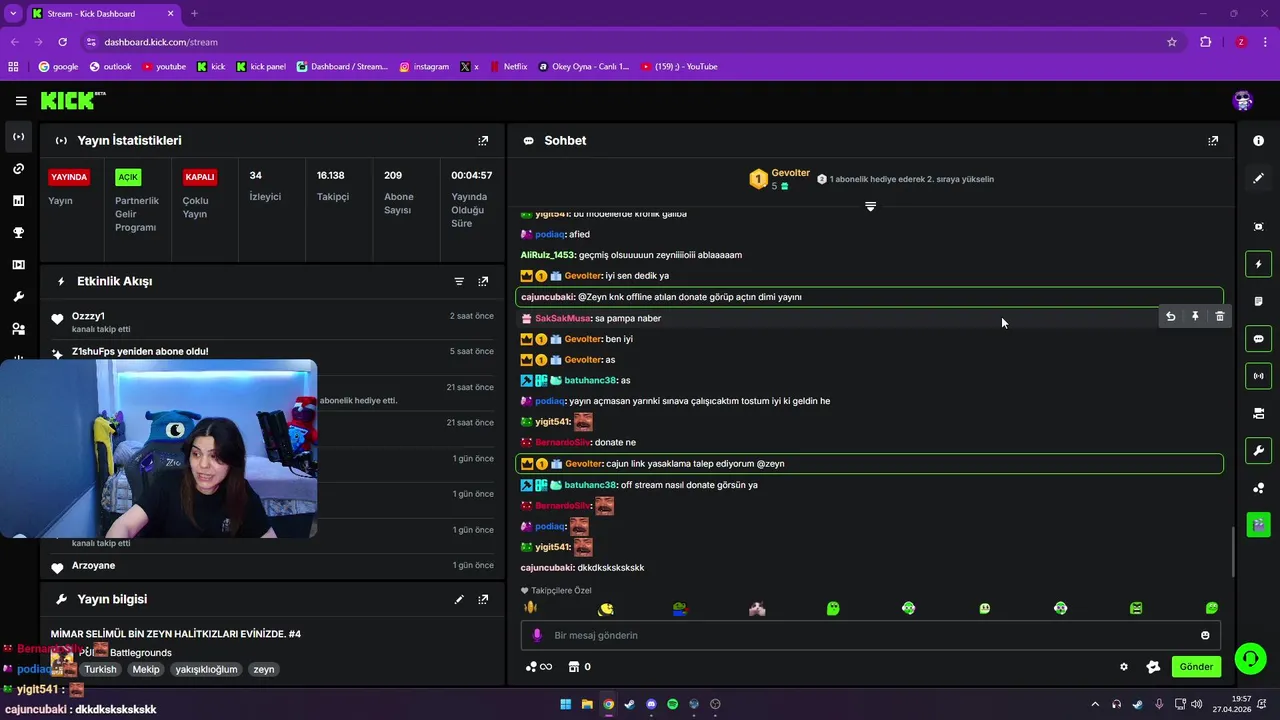Screen dimensions: 1280x720
Task: Open the youtube bookmark in bookmarks bar
Action: pyautogui.click(x=164, y=67)
